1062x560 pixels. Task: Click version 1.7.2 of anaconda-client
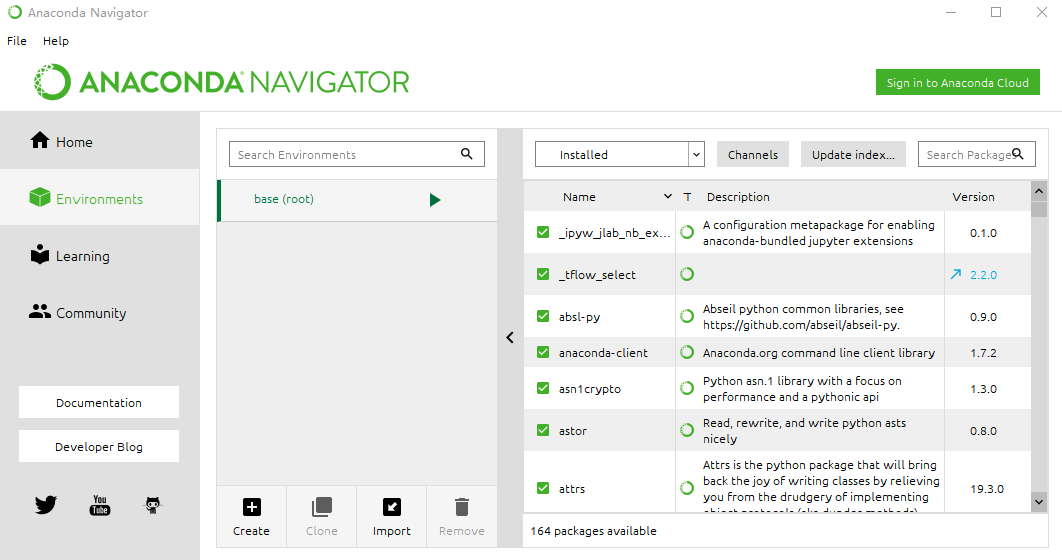pos(983,353)
